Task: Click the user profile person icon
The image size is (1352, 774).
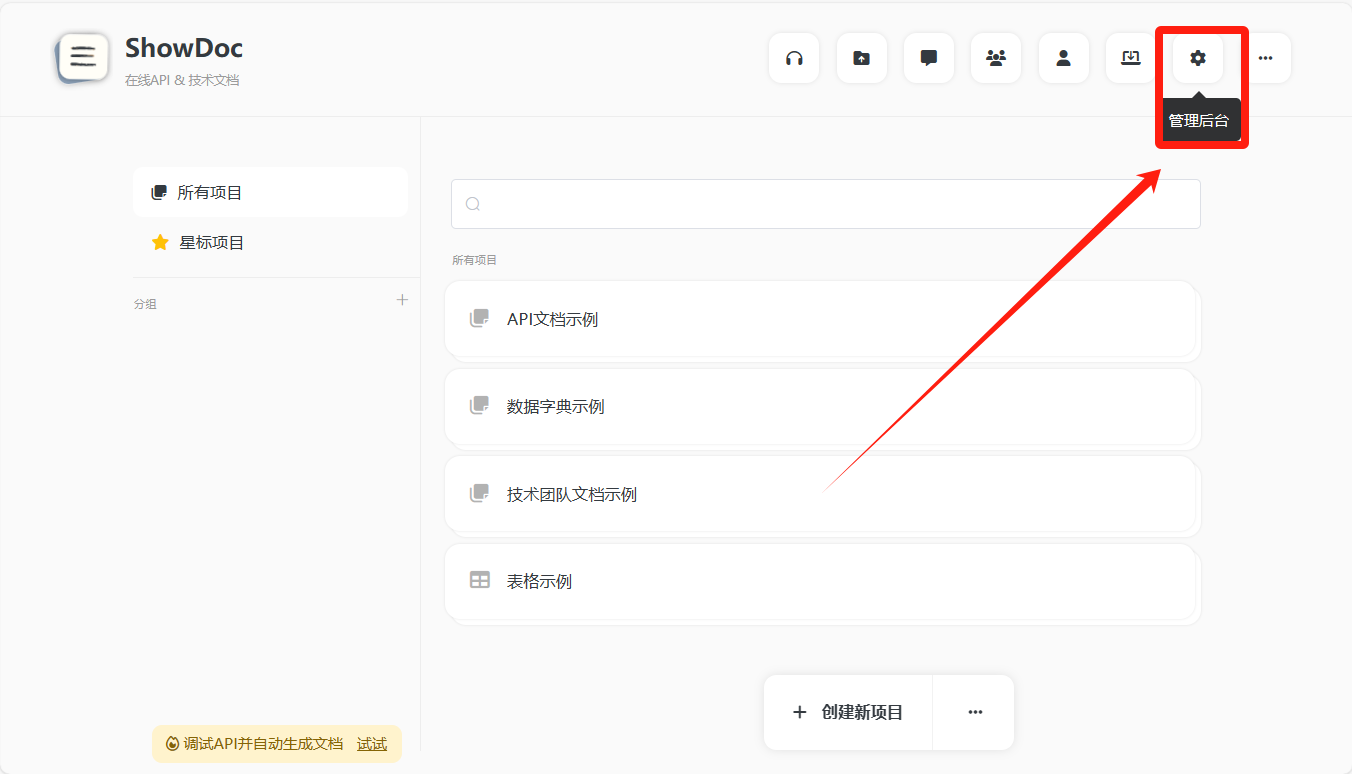Action: (1063, 58)
